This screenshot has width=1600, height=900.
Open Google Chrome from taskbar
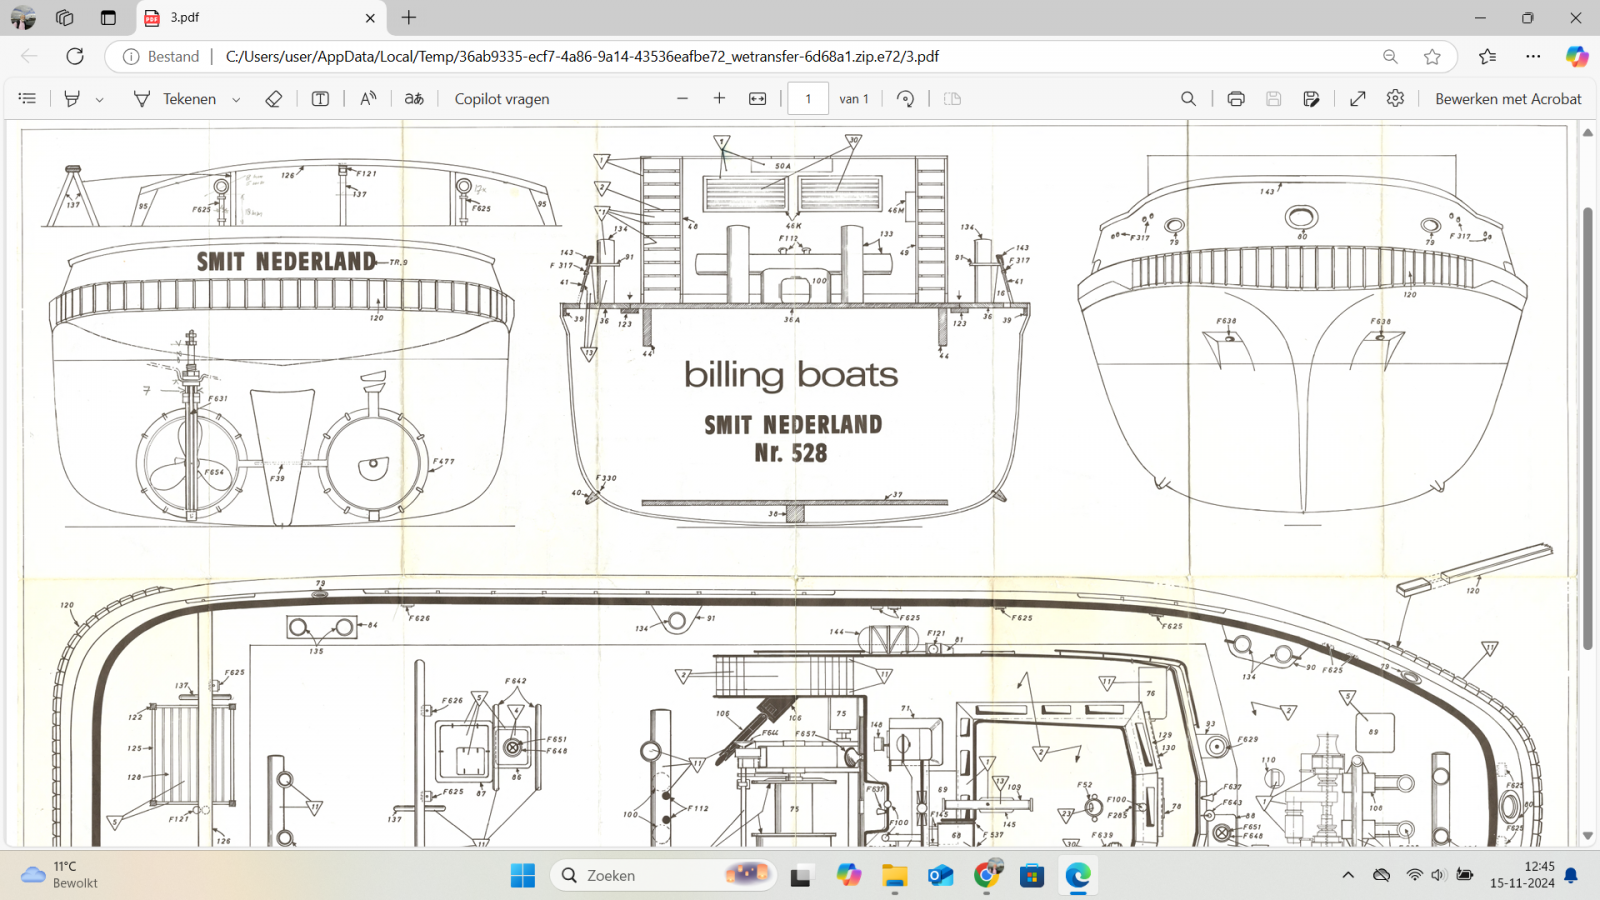[986, 875]
